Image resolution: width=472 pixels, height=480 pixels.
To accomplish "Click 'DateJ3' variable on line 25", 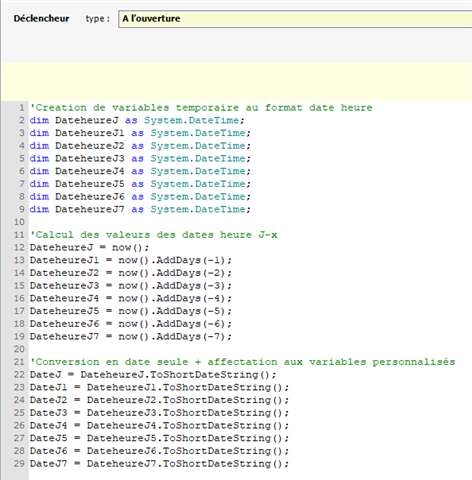I will 48,413.
